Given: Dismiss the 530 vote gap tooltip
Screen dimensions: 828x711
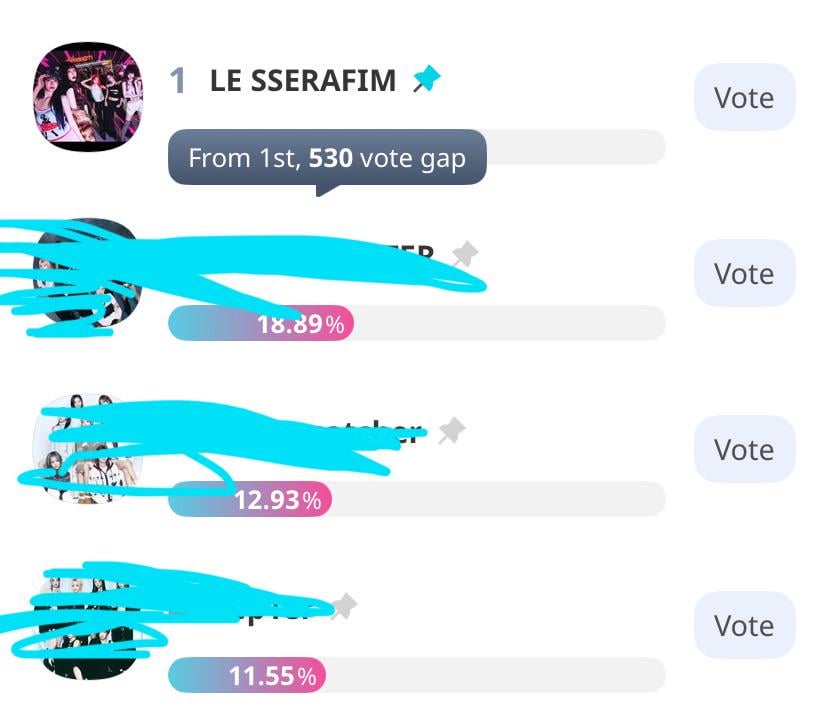Looking at the screenshot, I should (x=327, y=157).
